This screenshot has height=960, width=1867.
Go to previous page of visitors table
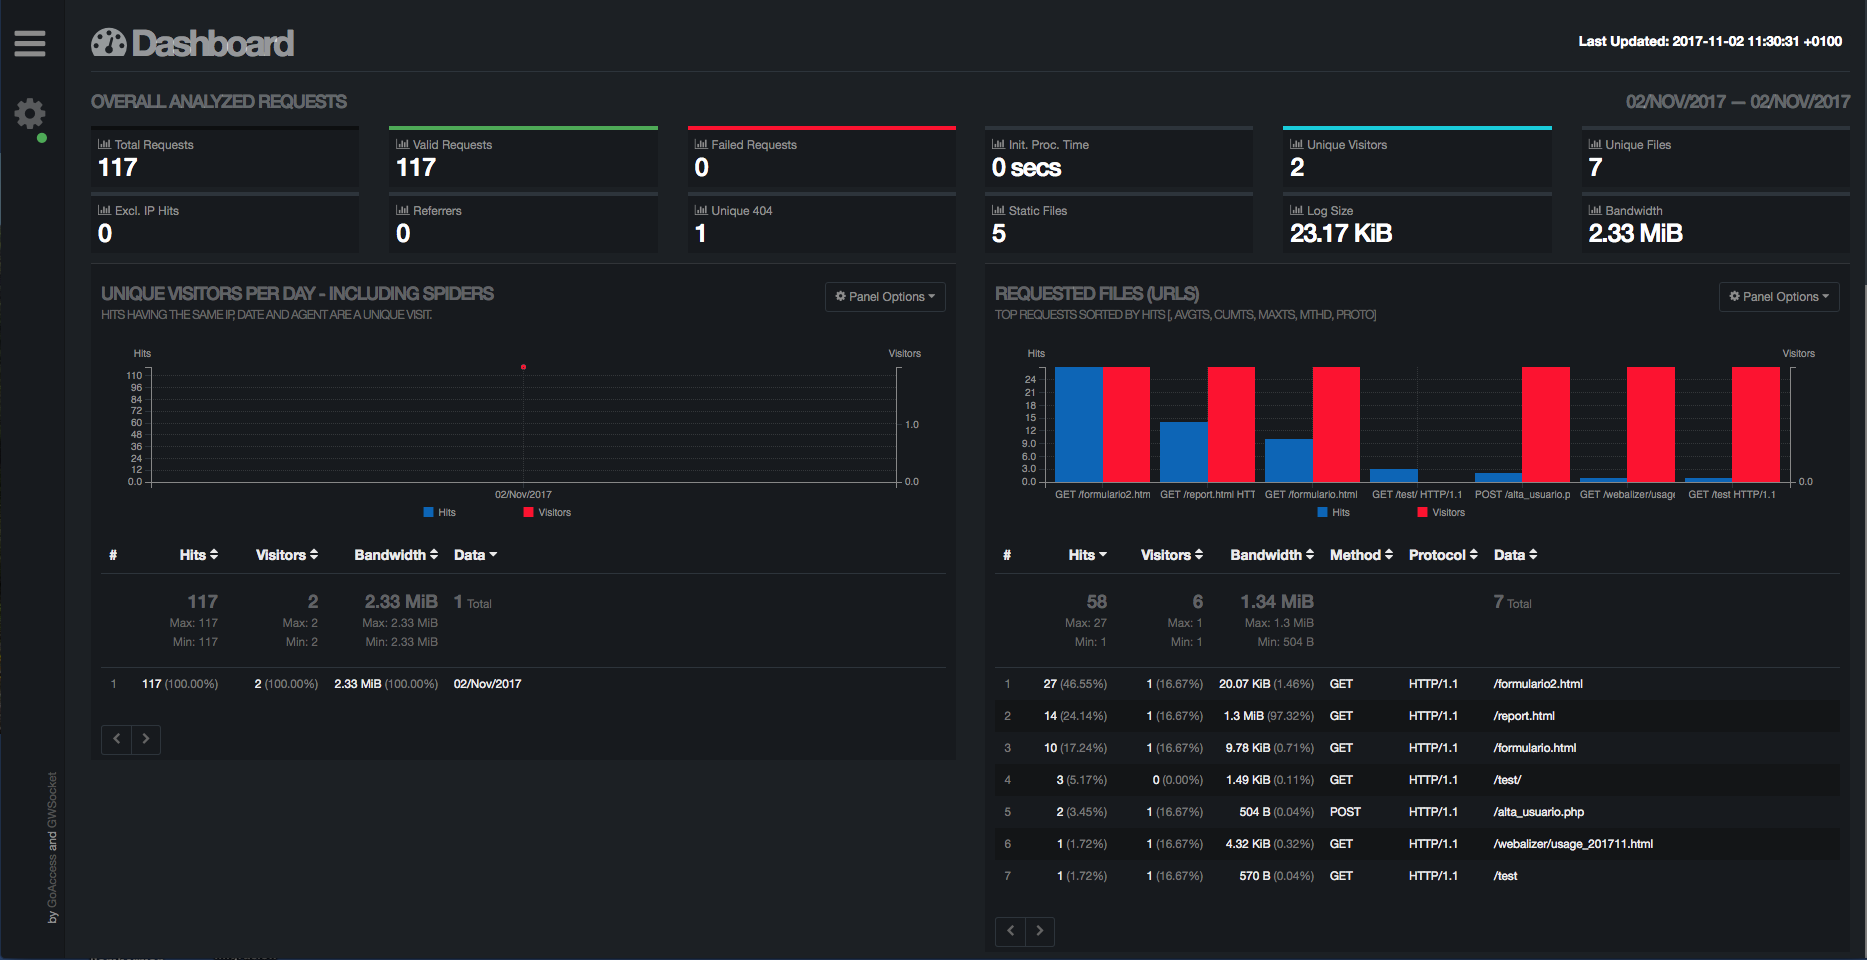[116, 739]
